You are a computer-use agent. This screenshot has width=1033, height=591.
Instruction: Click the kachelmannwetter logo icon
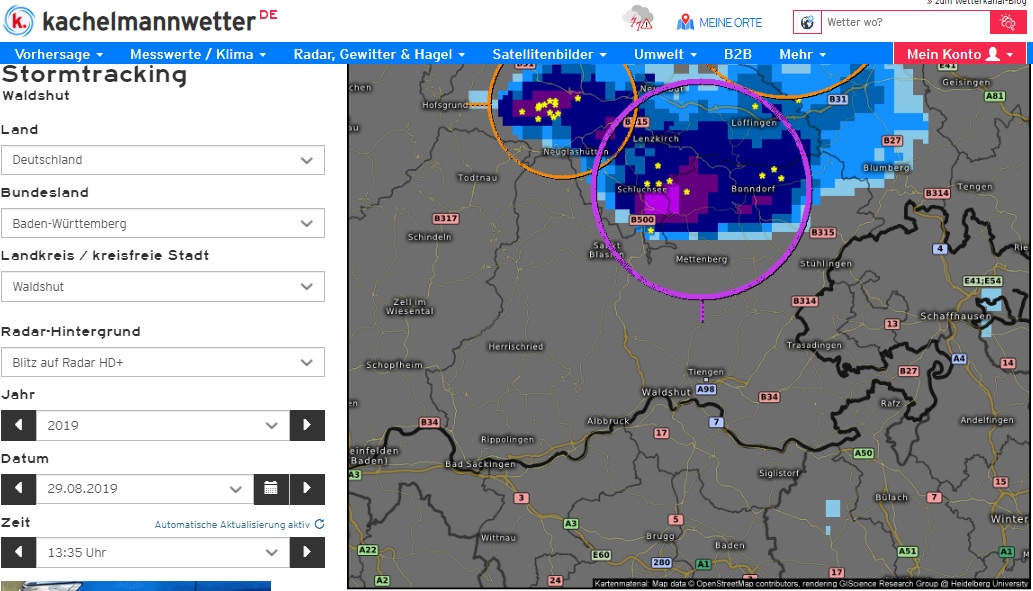click(x=18, y=21)
